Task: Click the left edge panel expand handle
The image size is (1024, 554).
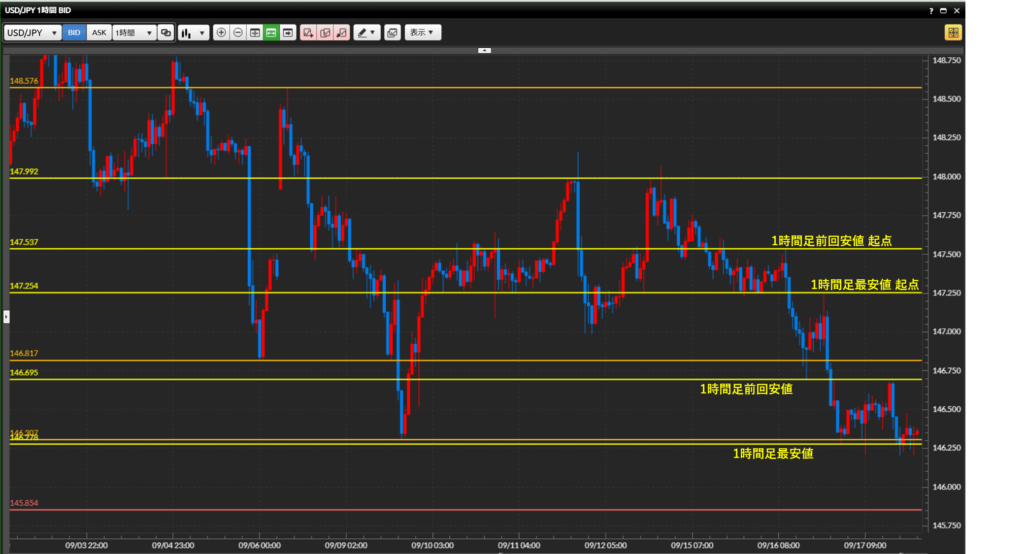Action: (x=5, y=316)
